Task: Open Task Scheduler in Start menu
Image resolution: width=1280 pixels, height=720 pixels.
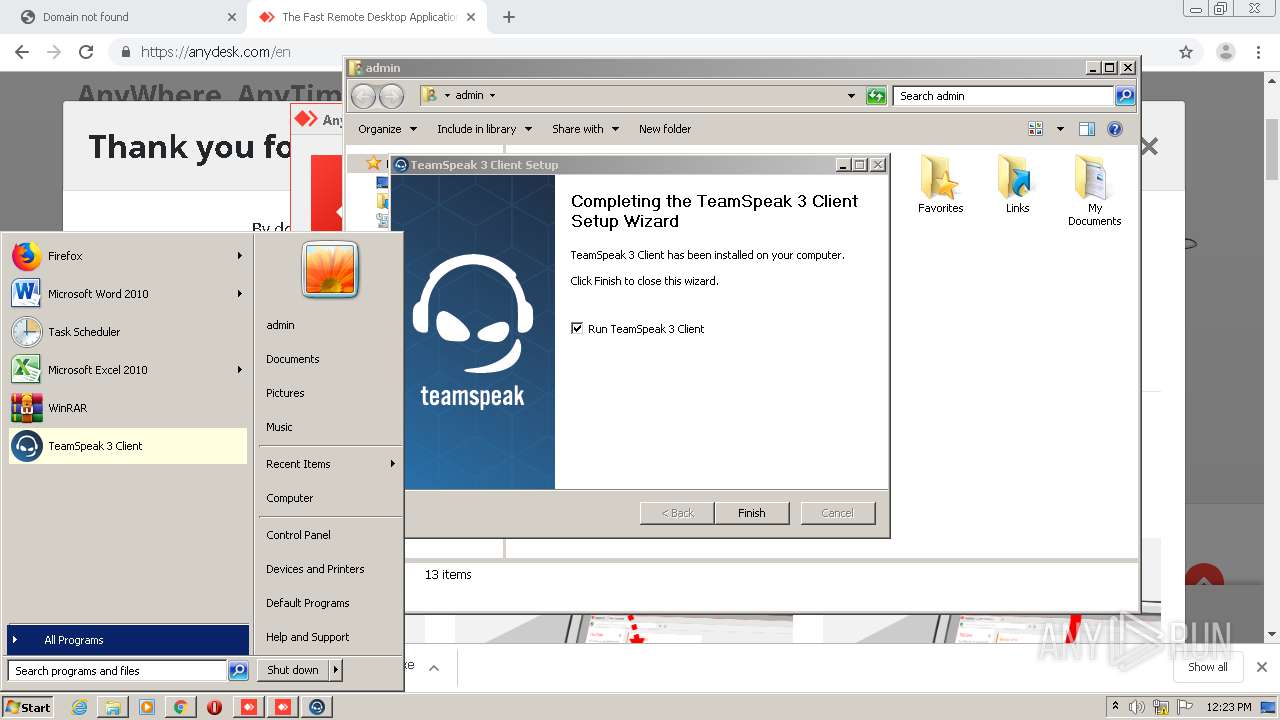Action: 128,332
